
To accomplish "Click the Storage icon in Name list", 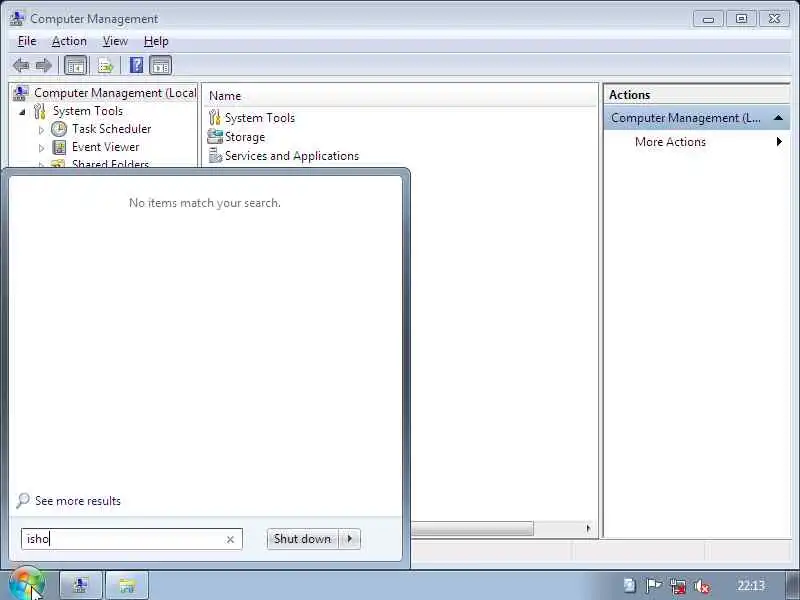I will pos(215,137).
